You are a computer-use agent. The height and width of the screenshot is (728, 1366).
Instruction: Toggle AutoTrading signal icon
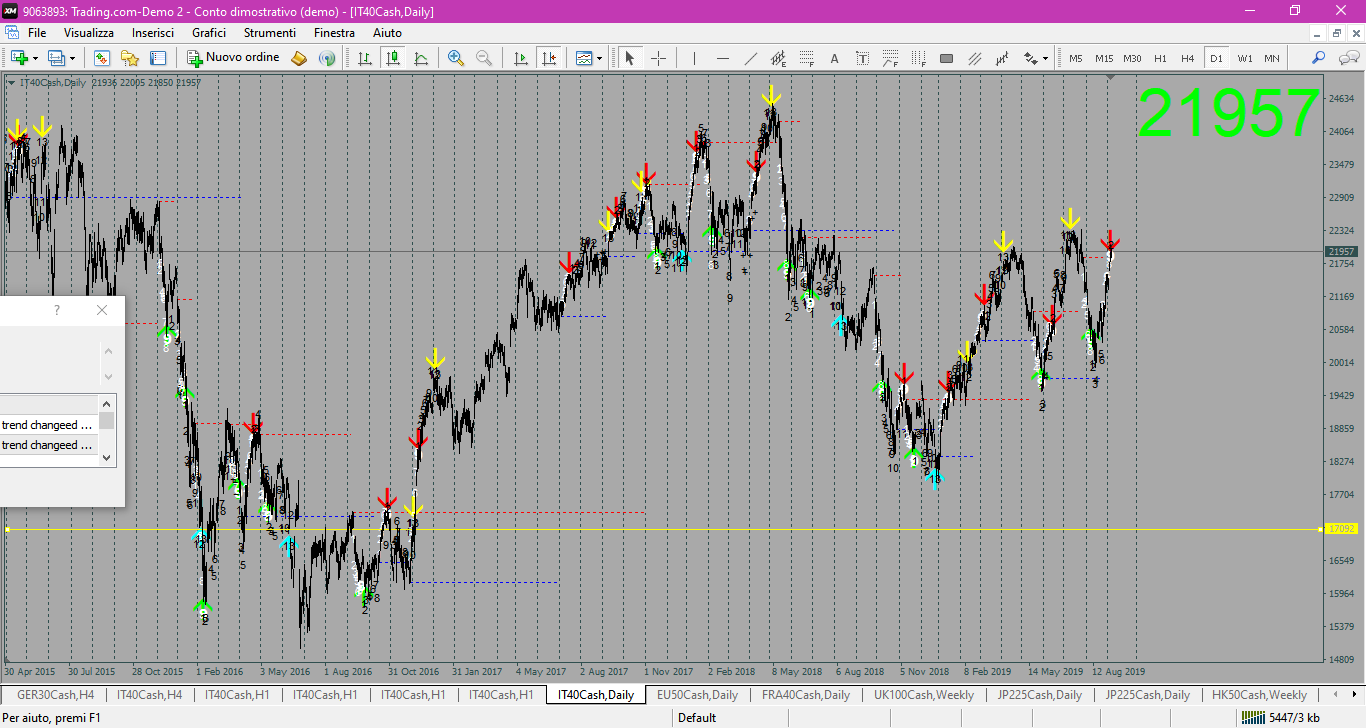326,58
